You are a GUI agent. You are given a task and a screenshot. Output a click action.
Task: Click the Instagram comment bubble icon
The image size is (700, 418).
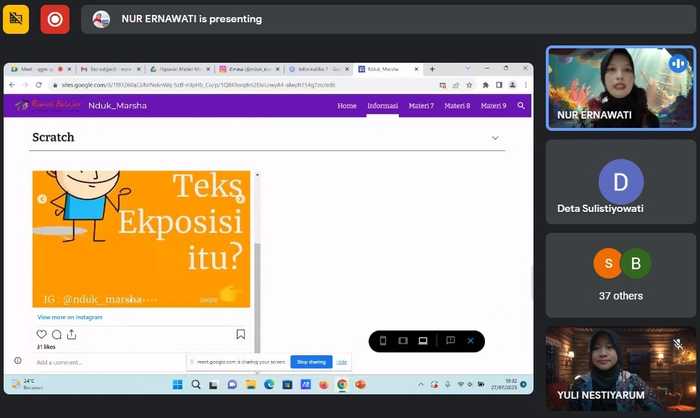click(x=56, y=334)
